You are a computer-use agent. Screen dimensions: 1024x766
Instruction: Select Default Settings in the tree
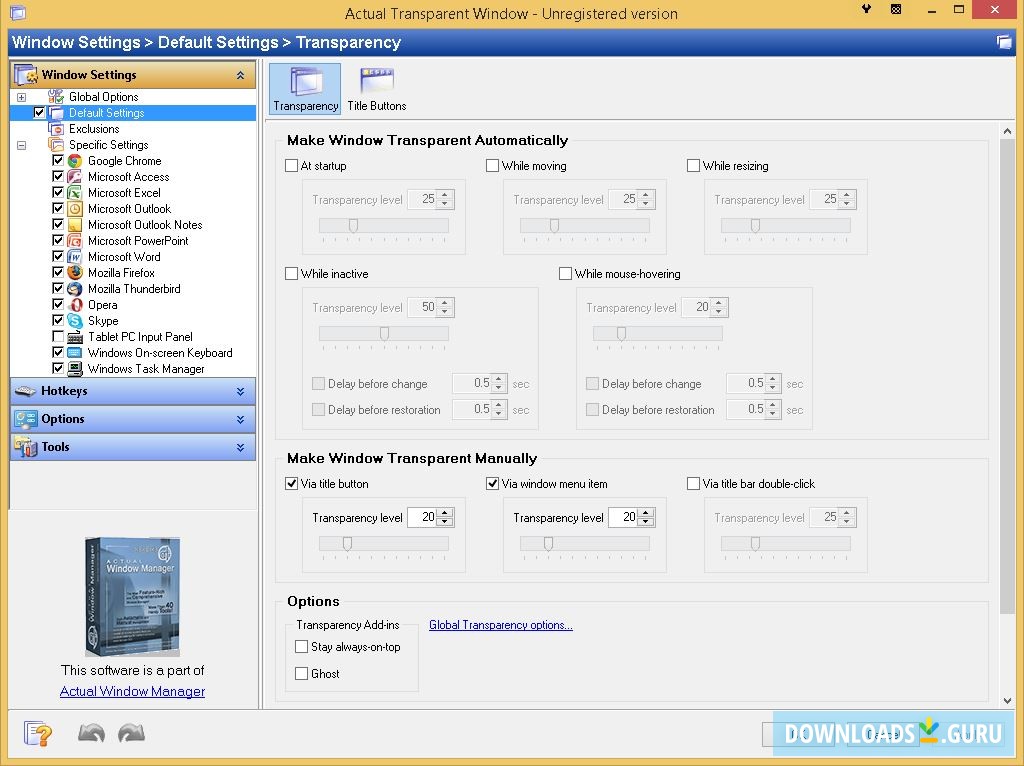click(106, 113)
